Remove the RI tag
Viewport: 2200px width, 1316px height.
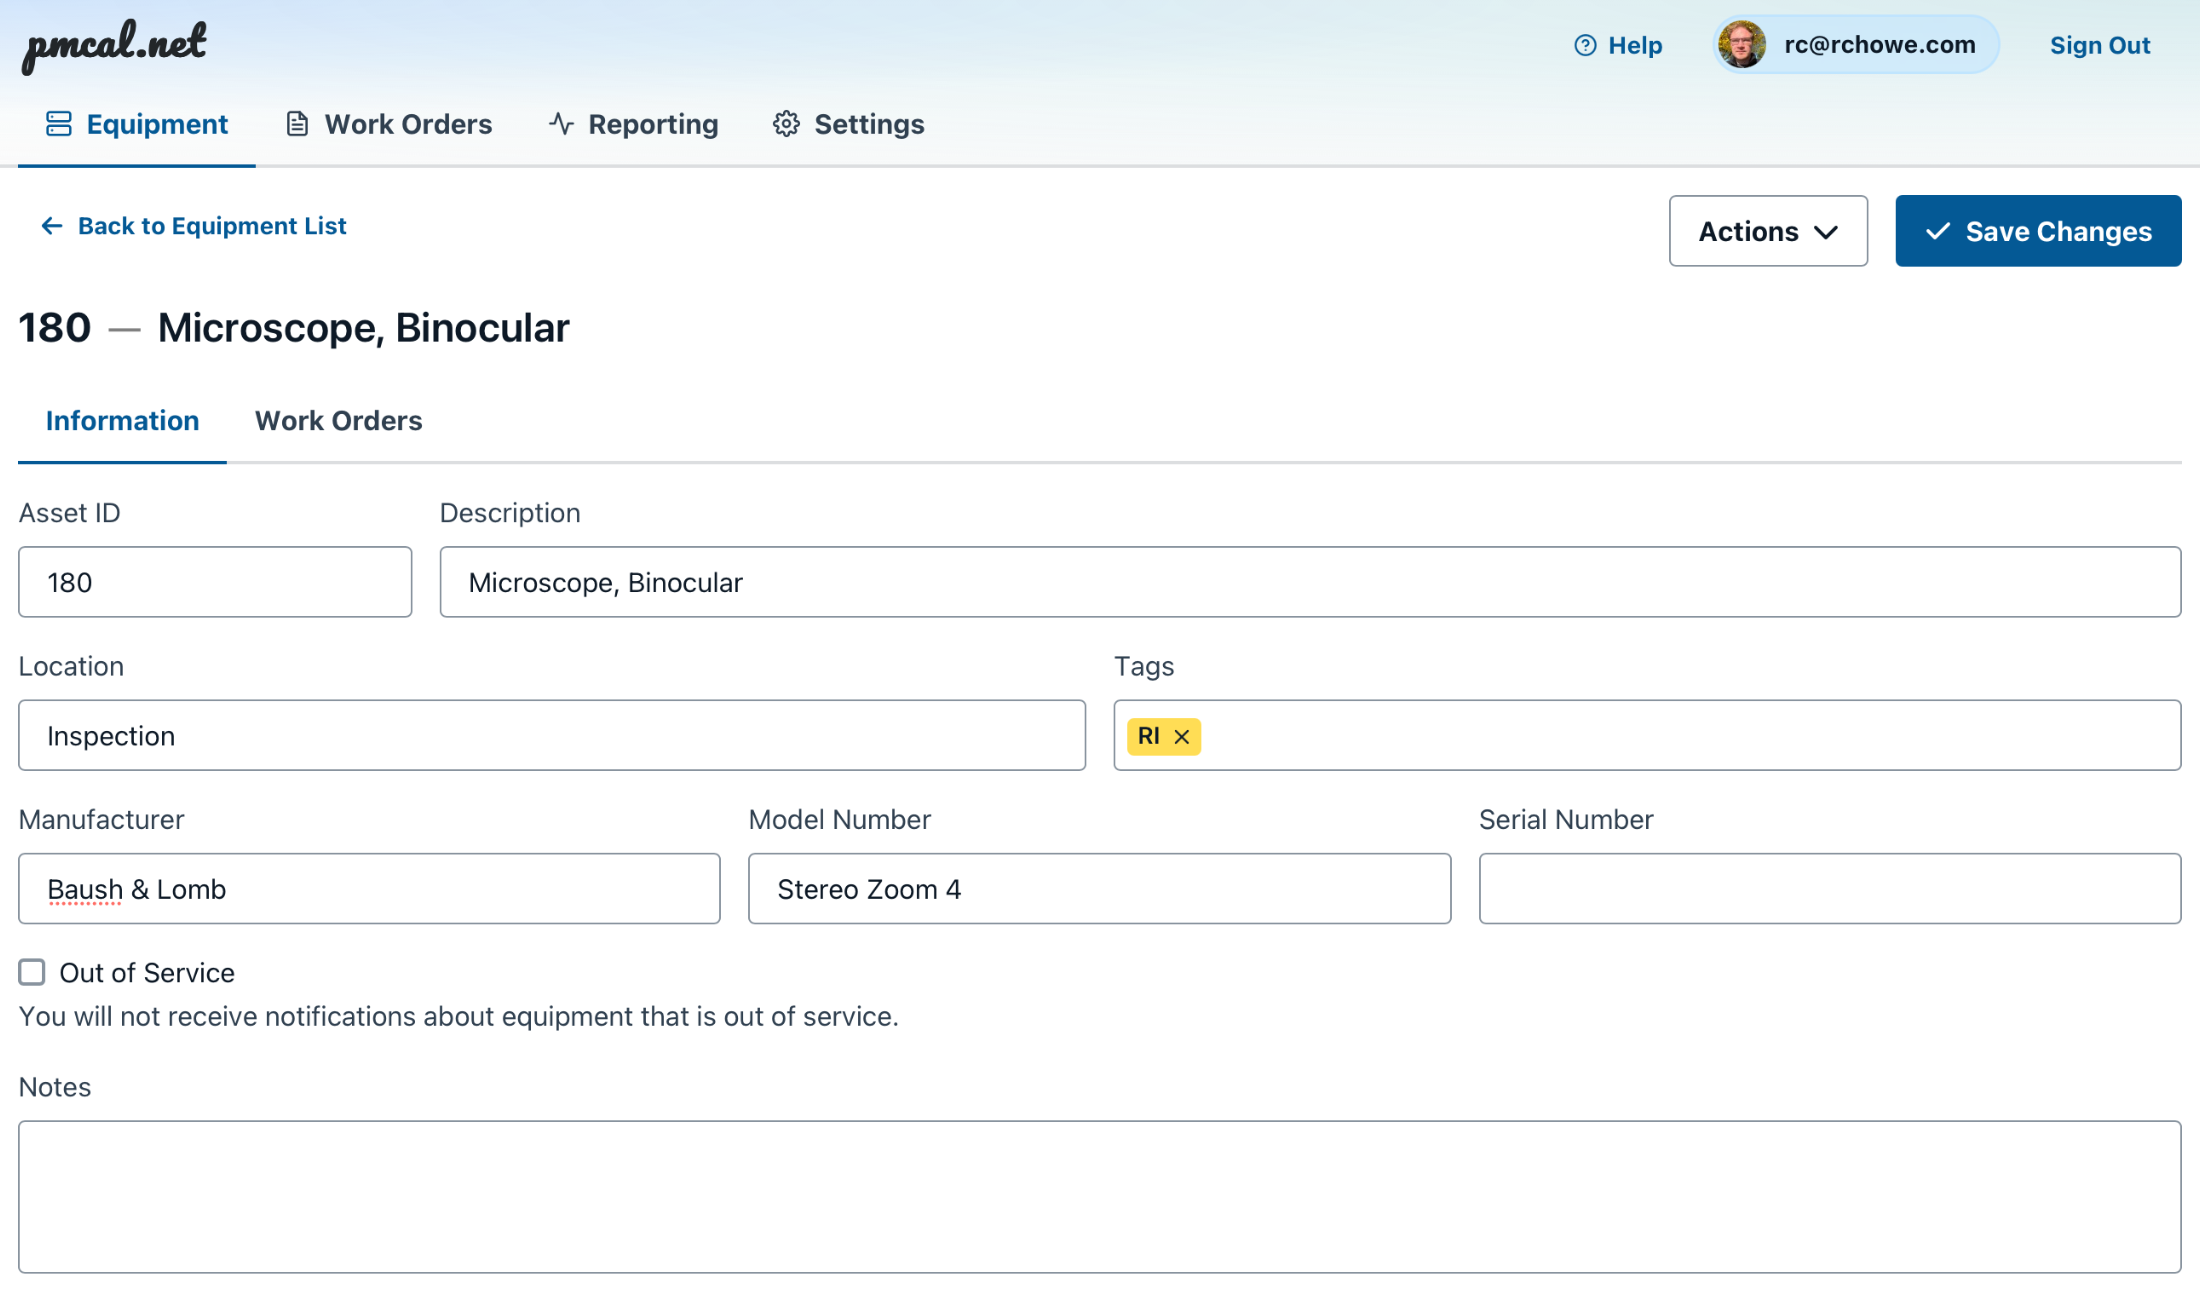pyautogui.click(x=1182, y=737)
